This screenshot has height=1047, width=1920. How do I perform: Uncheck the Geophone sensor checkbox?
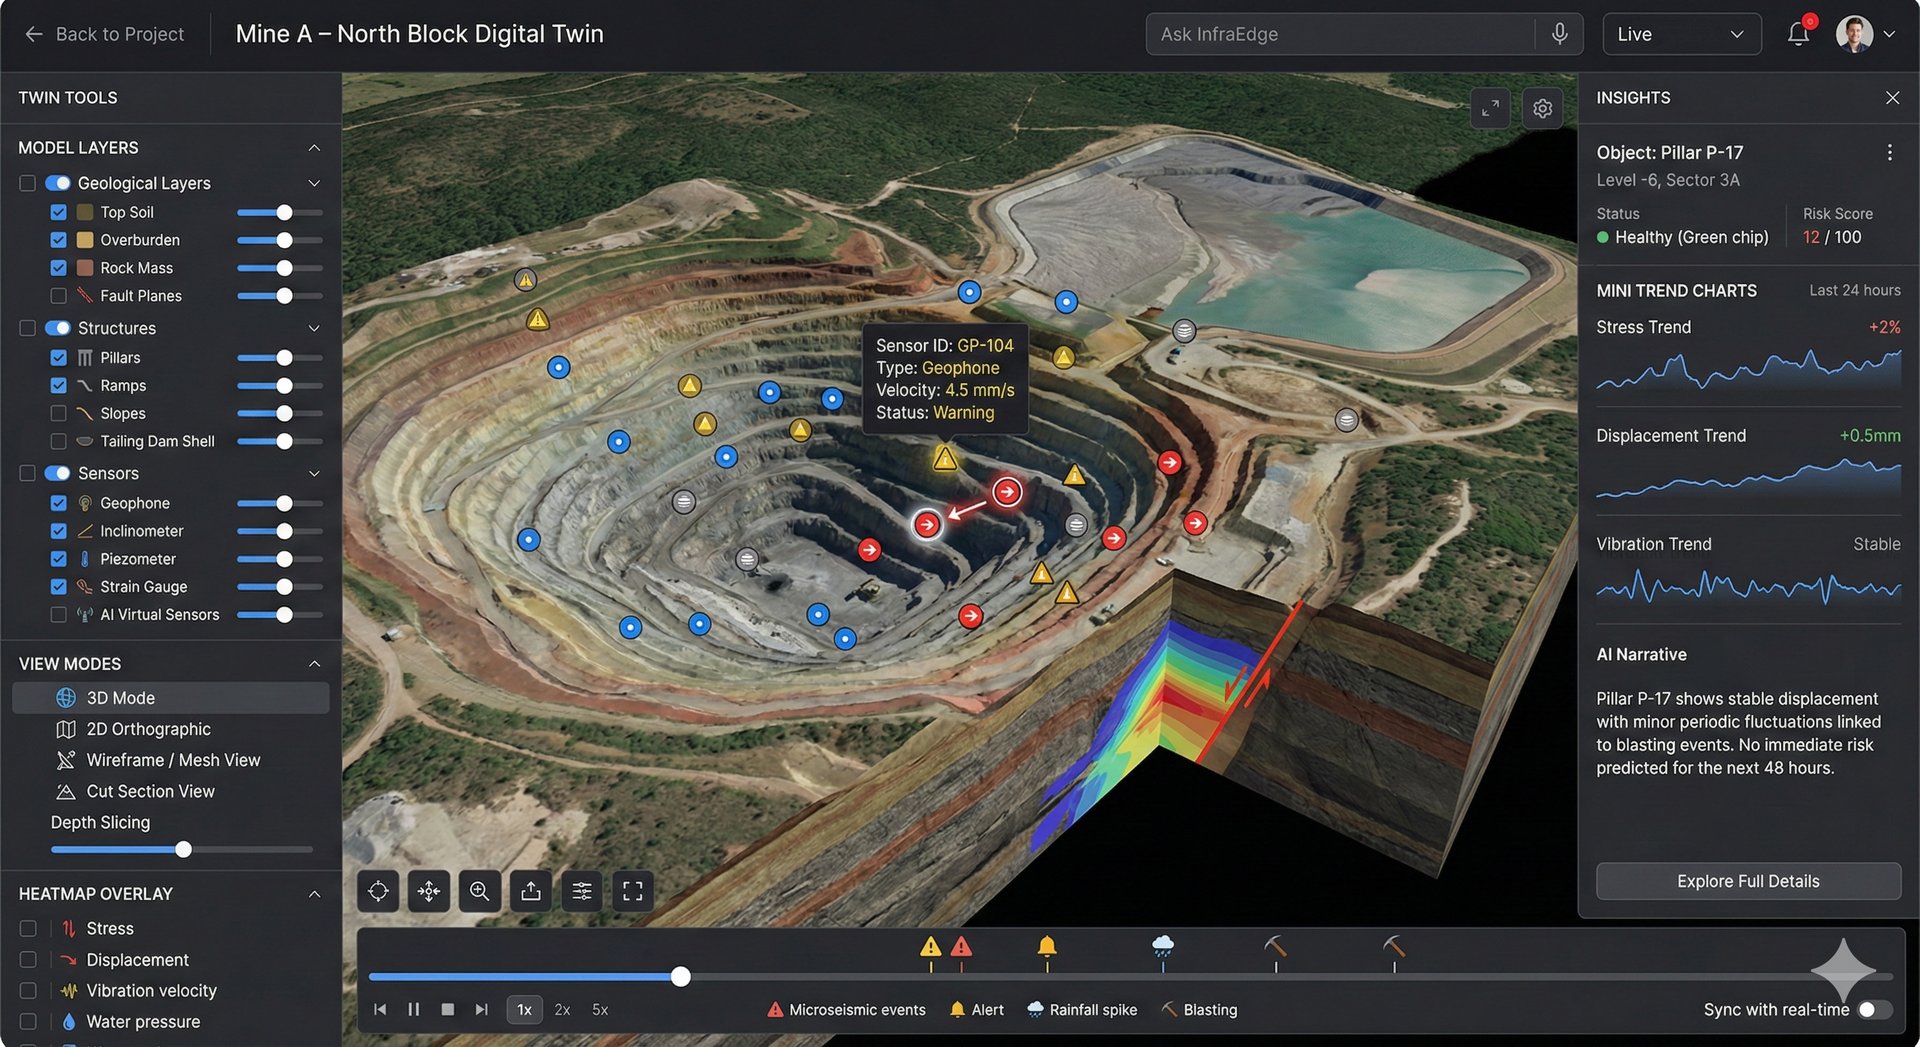58,503
